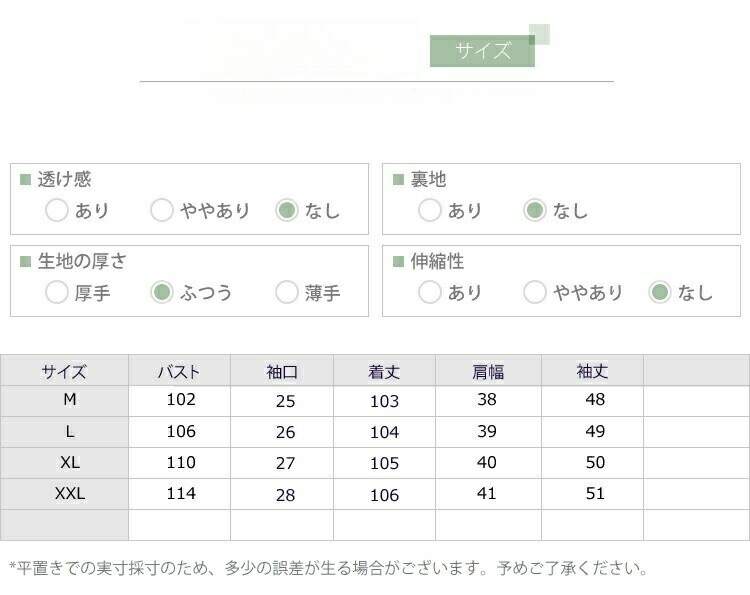Click the 着丈 column header
Screen dimensions: 750x595
[384, 371]
